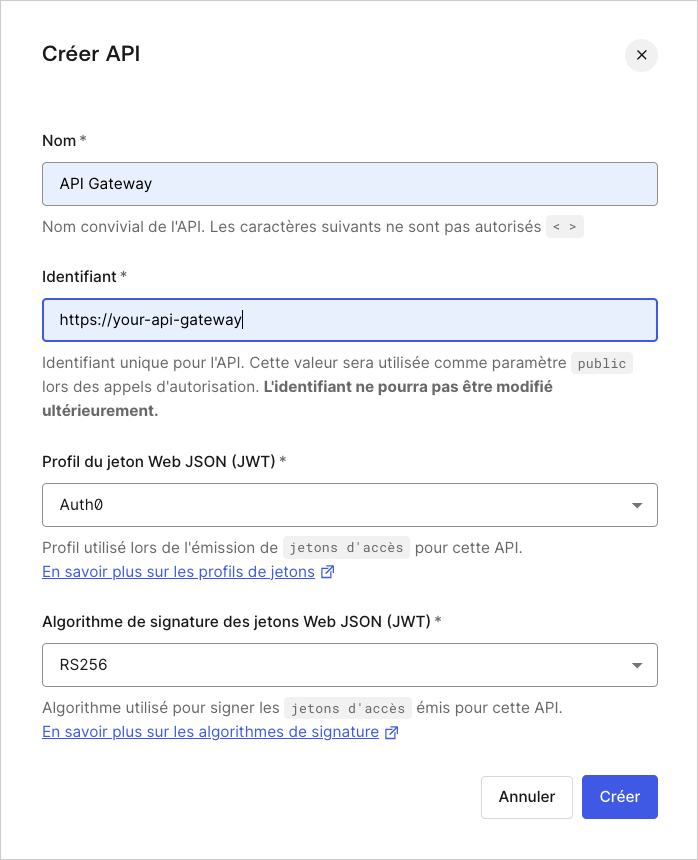The height and width of the screenshot is (860, 698).
Task: Click the external link icon beside signature algorithms link
Action: coord(390,732)
